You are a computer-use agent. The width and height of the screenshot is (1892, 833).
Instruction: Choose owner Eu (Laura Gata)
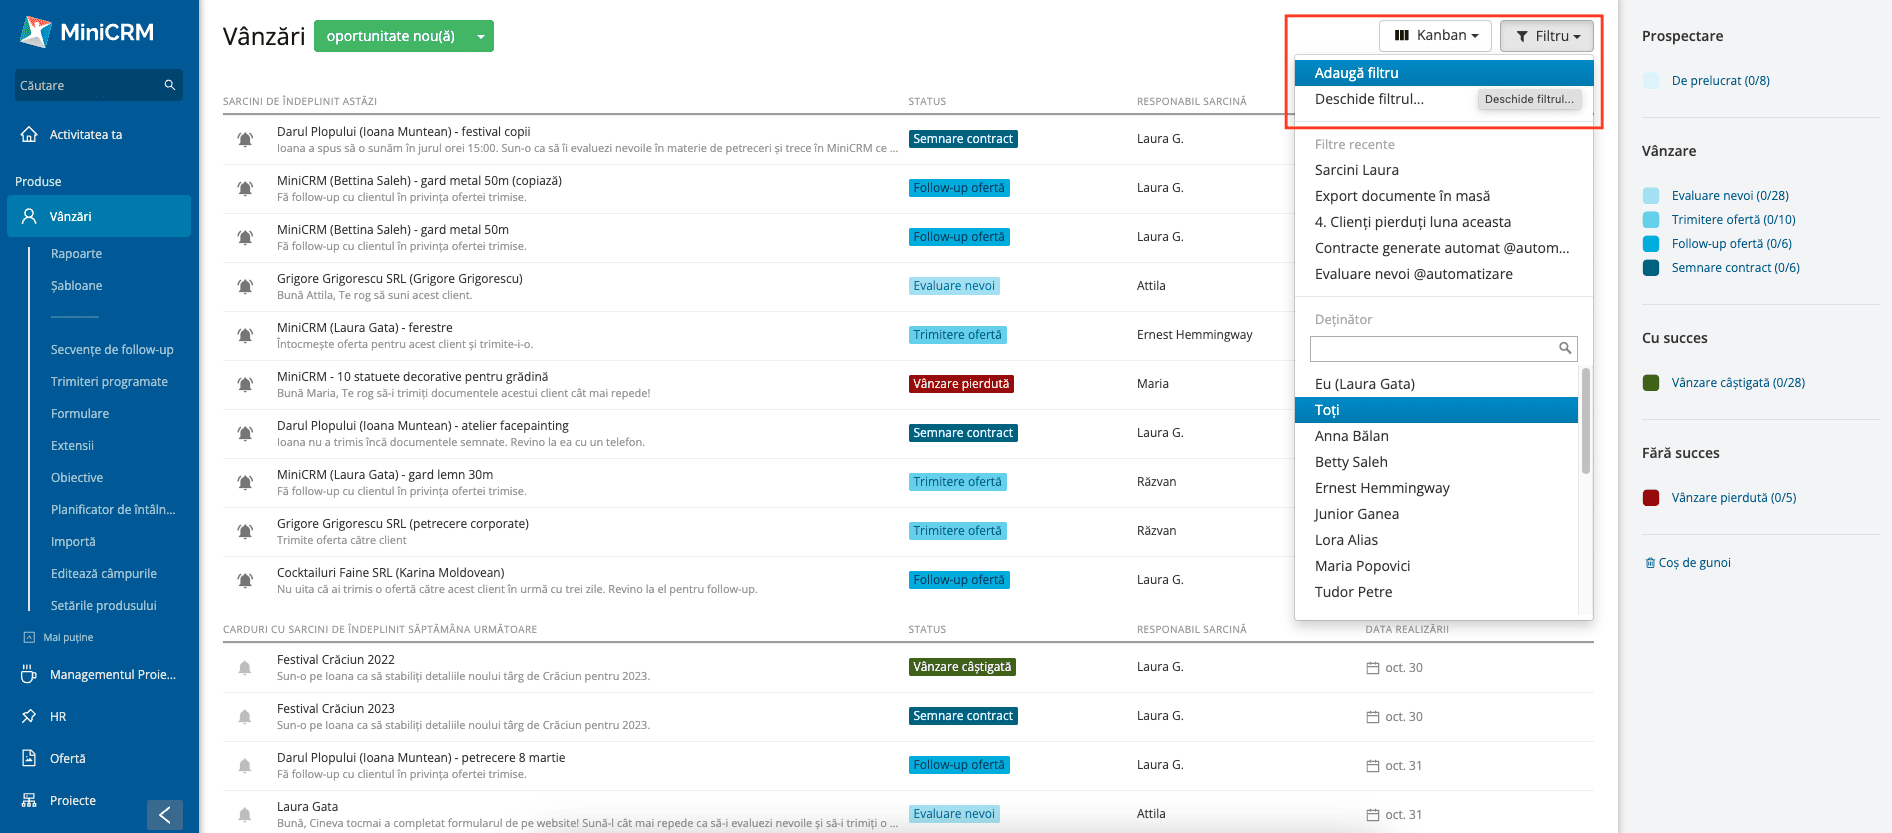1365,384
